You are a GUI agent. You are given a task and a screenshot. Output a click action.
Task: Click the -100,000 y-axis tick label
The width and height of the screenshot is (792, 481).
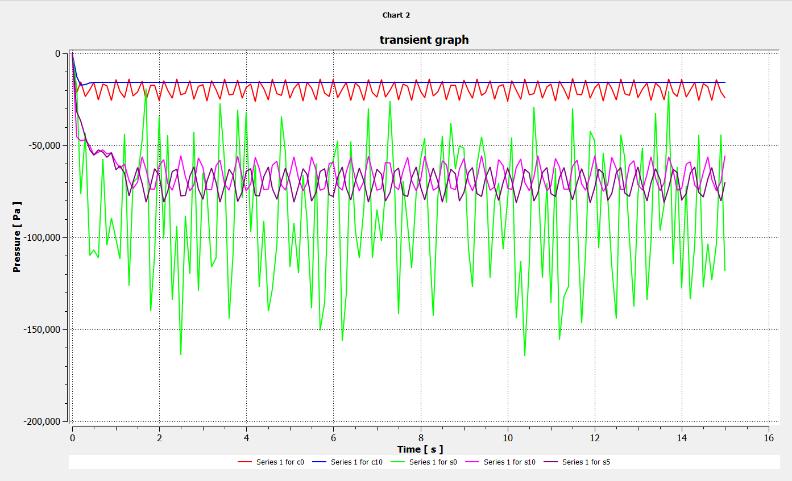(42, 237)
